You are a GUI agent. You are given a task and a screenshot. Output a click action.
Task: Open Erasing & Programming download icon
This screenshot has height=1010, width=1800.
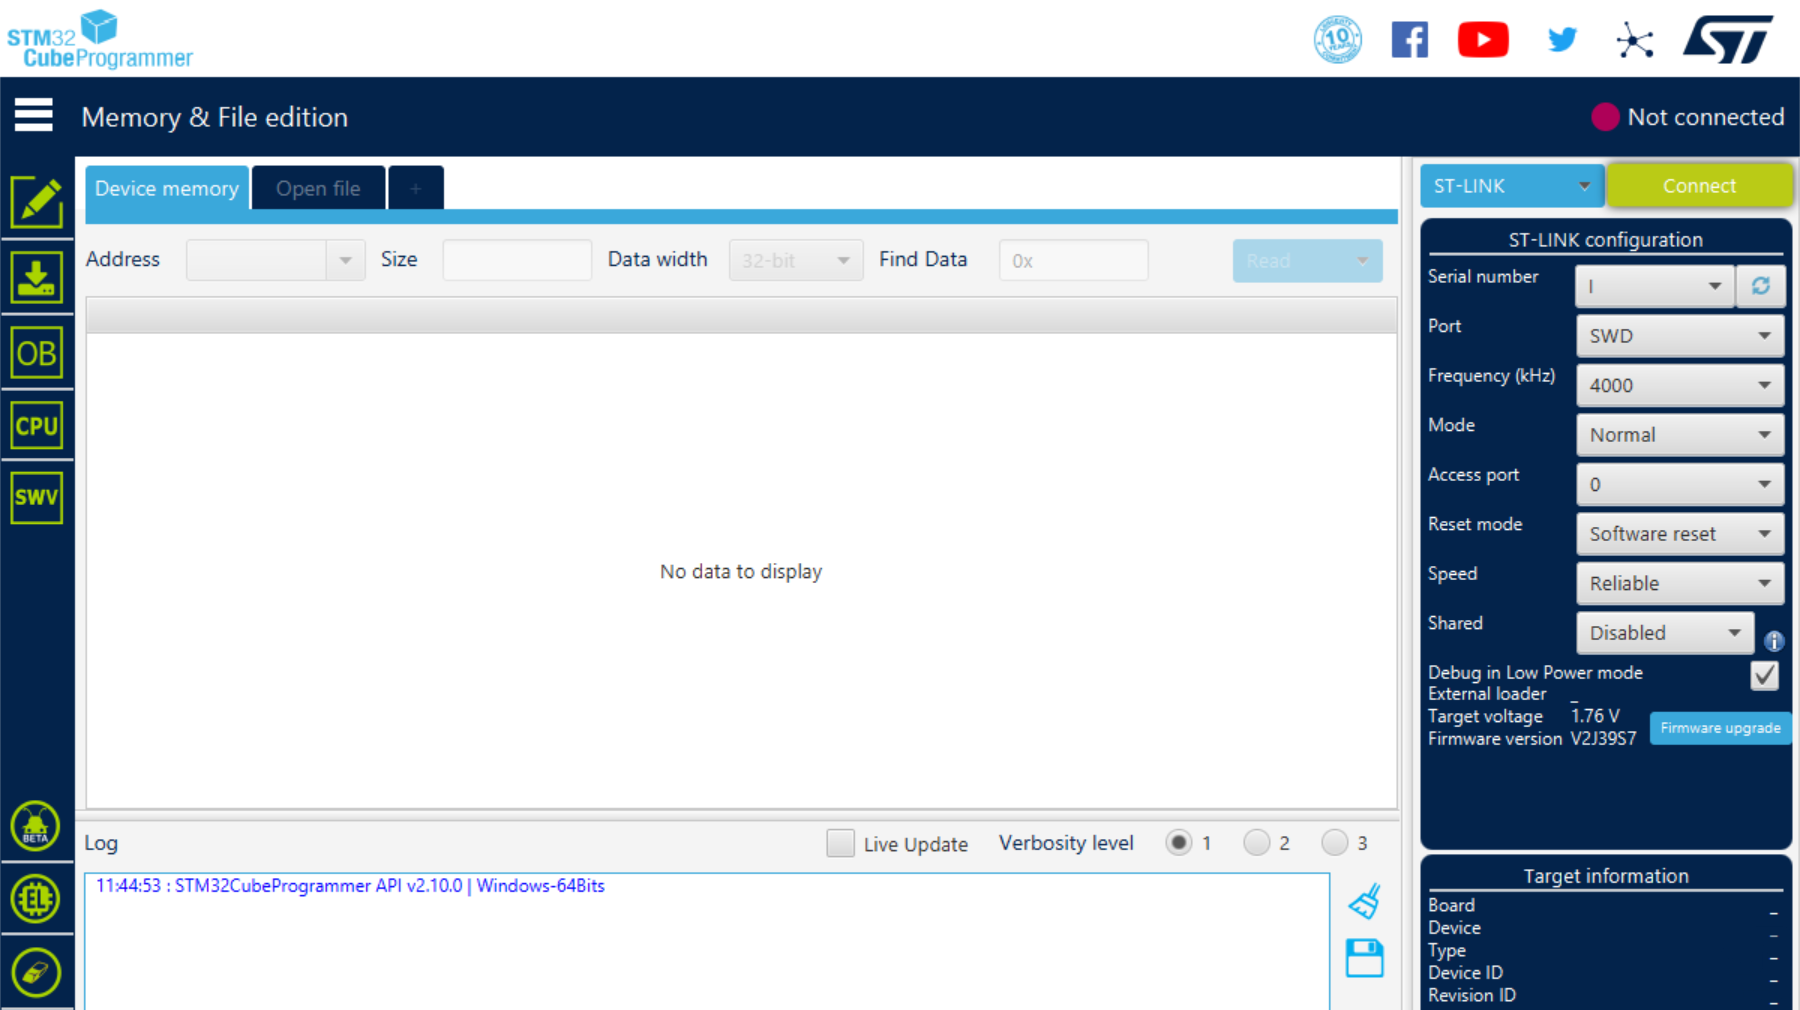point(37,277)
